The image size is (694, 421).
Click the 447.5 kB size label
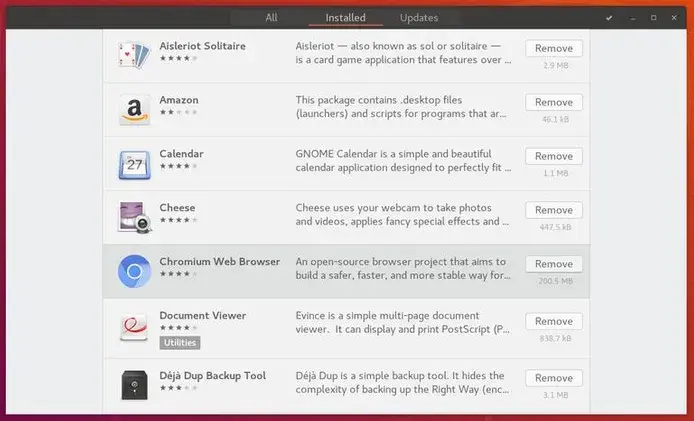[555, 228]
